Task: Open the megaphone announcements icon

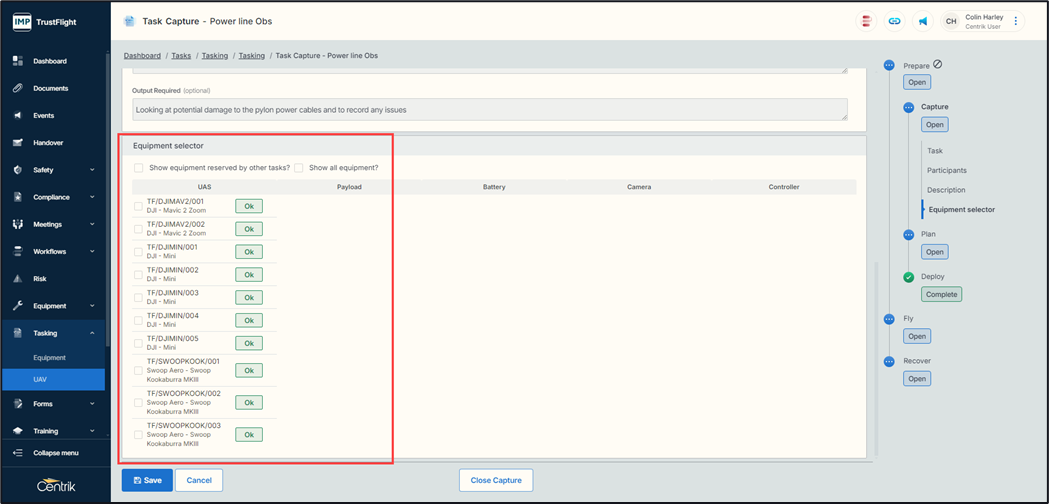Action: pyautogui.click(x=922, y=21)
